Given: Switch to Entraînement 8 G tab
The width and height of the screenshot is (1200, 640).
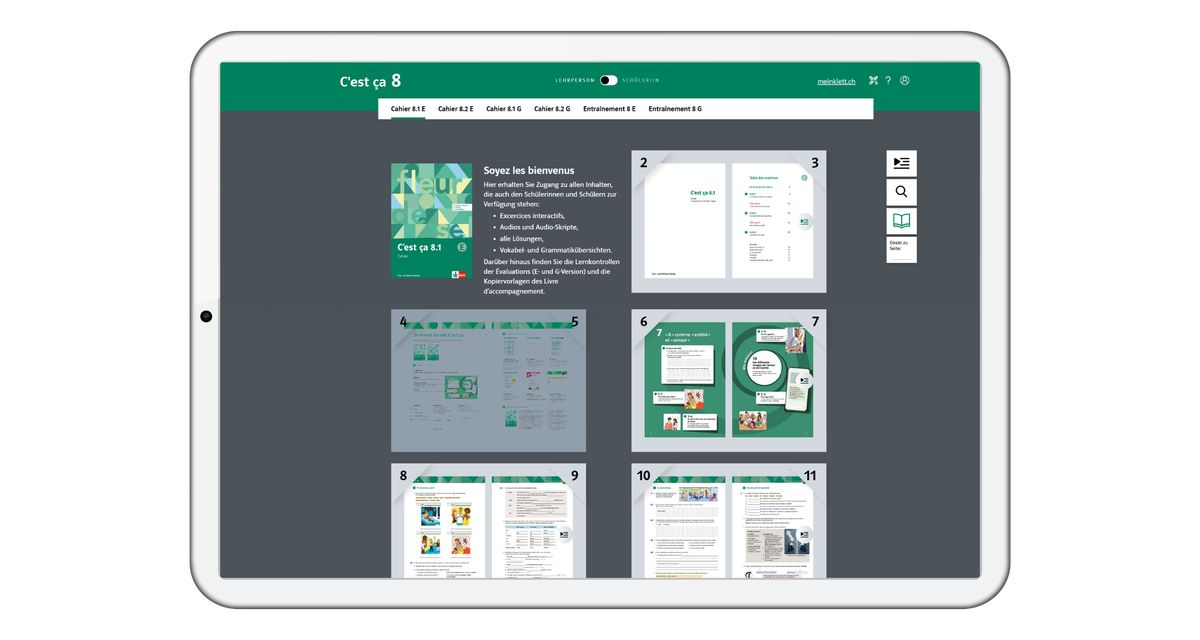Looking at the screenshot, I should 675,108.
